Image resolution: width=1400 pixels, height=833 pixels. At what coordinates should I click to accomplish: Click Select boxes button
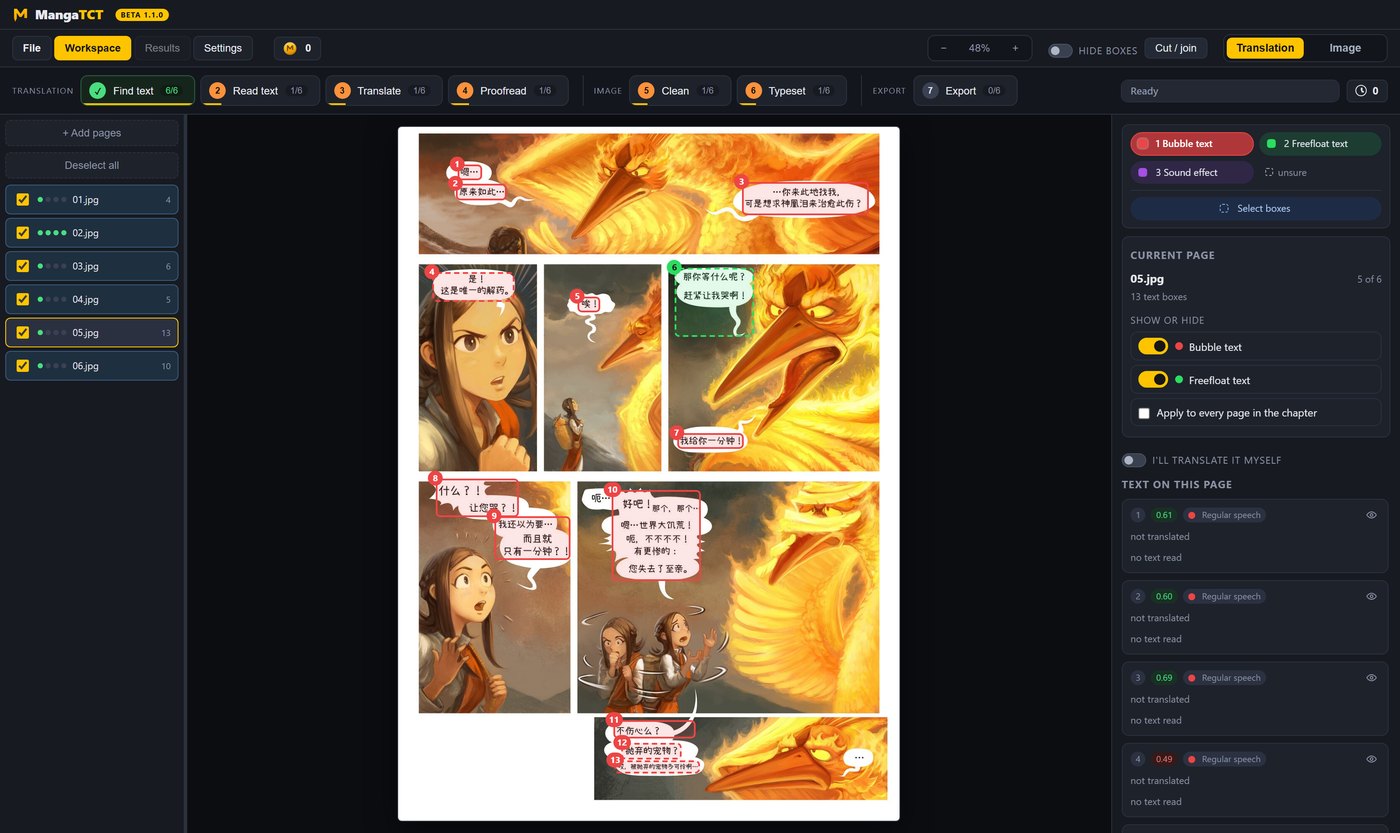pyautogui.click(x=1256, y=208)
